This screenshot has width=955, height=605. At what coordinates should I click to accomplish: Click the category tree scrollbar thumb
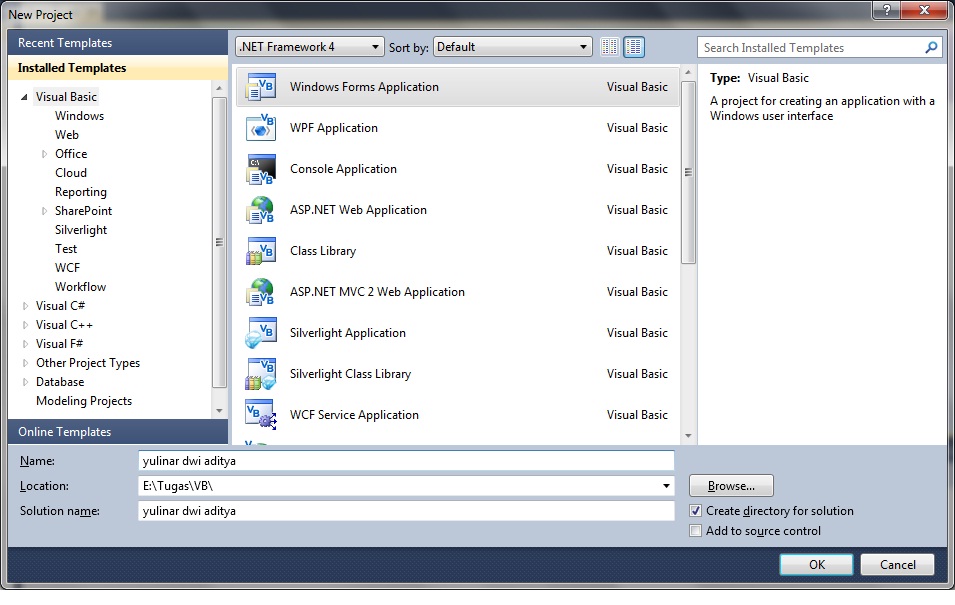click(219, 242)
